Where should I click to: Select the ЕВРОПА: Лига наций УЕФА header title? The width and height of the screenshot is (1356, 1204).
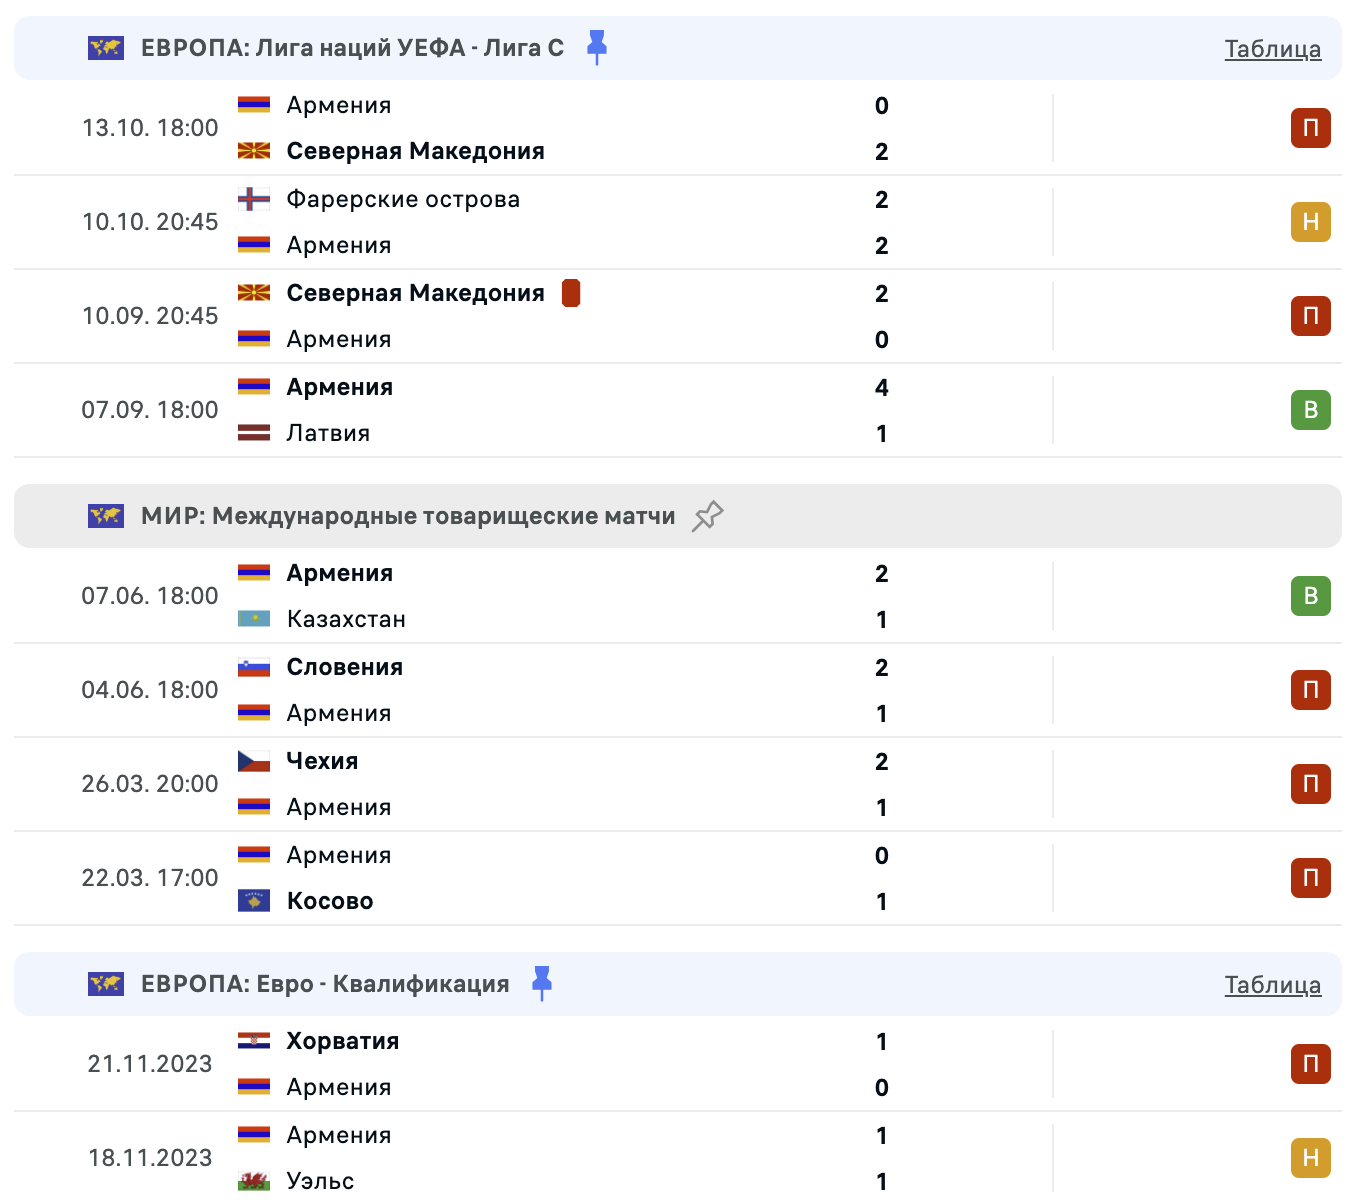click(352, 48)
